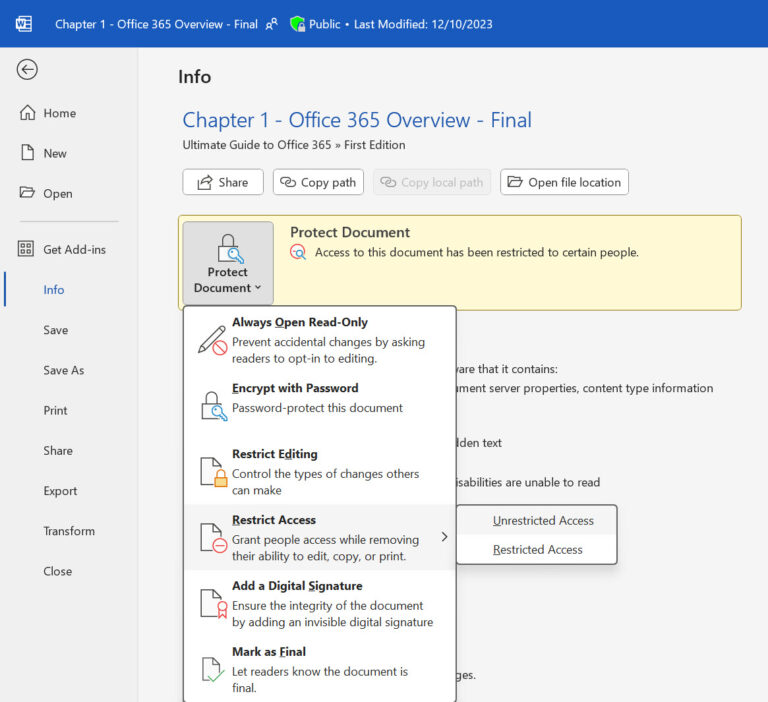The image size is (768, 702).
Task: Go to Save in the backstage menu
Action: 56,330
